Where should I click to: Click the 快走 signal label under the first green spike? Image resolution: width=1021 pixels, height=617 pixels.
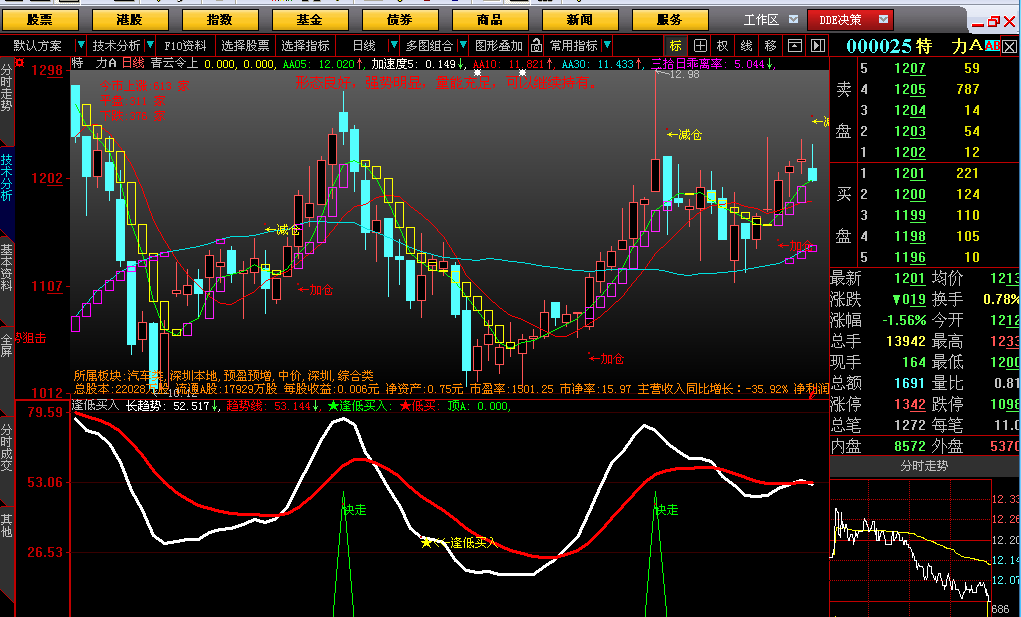pos(355,510)
